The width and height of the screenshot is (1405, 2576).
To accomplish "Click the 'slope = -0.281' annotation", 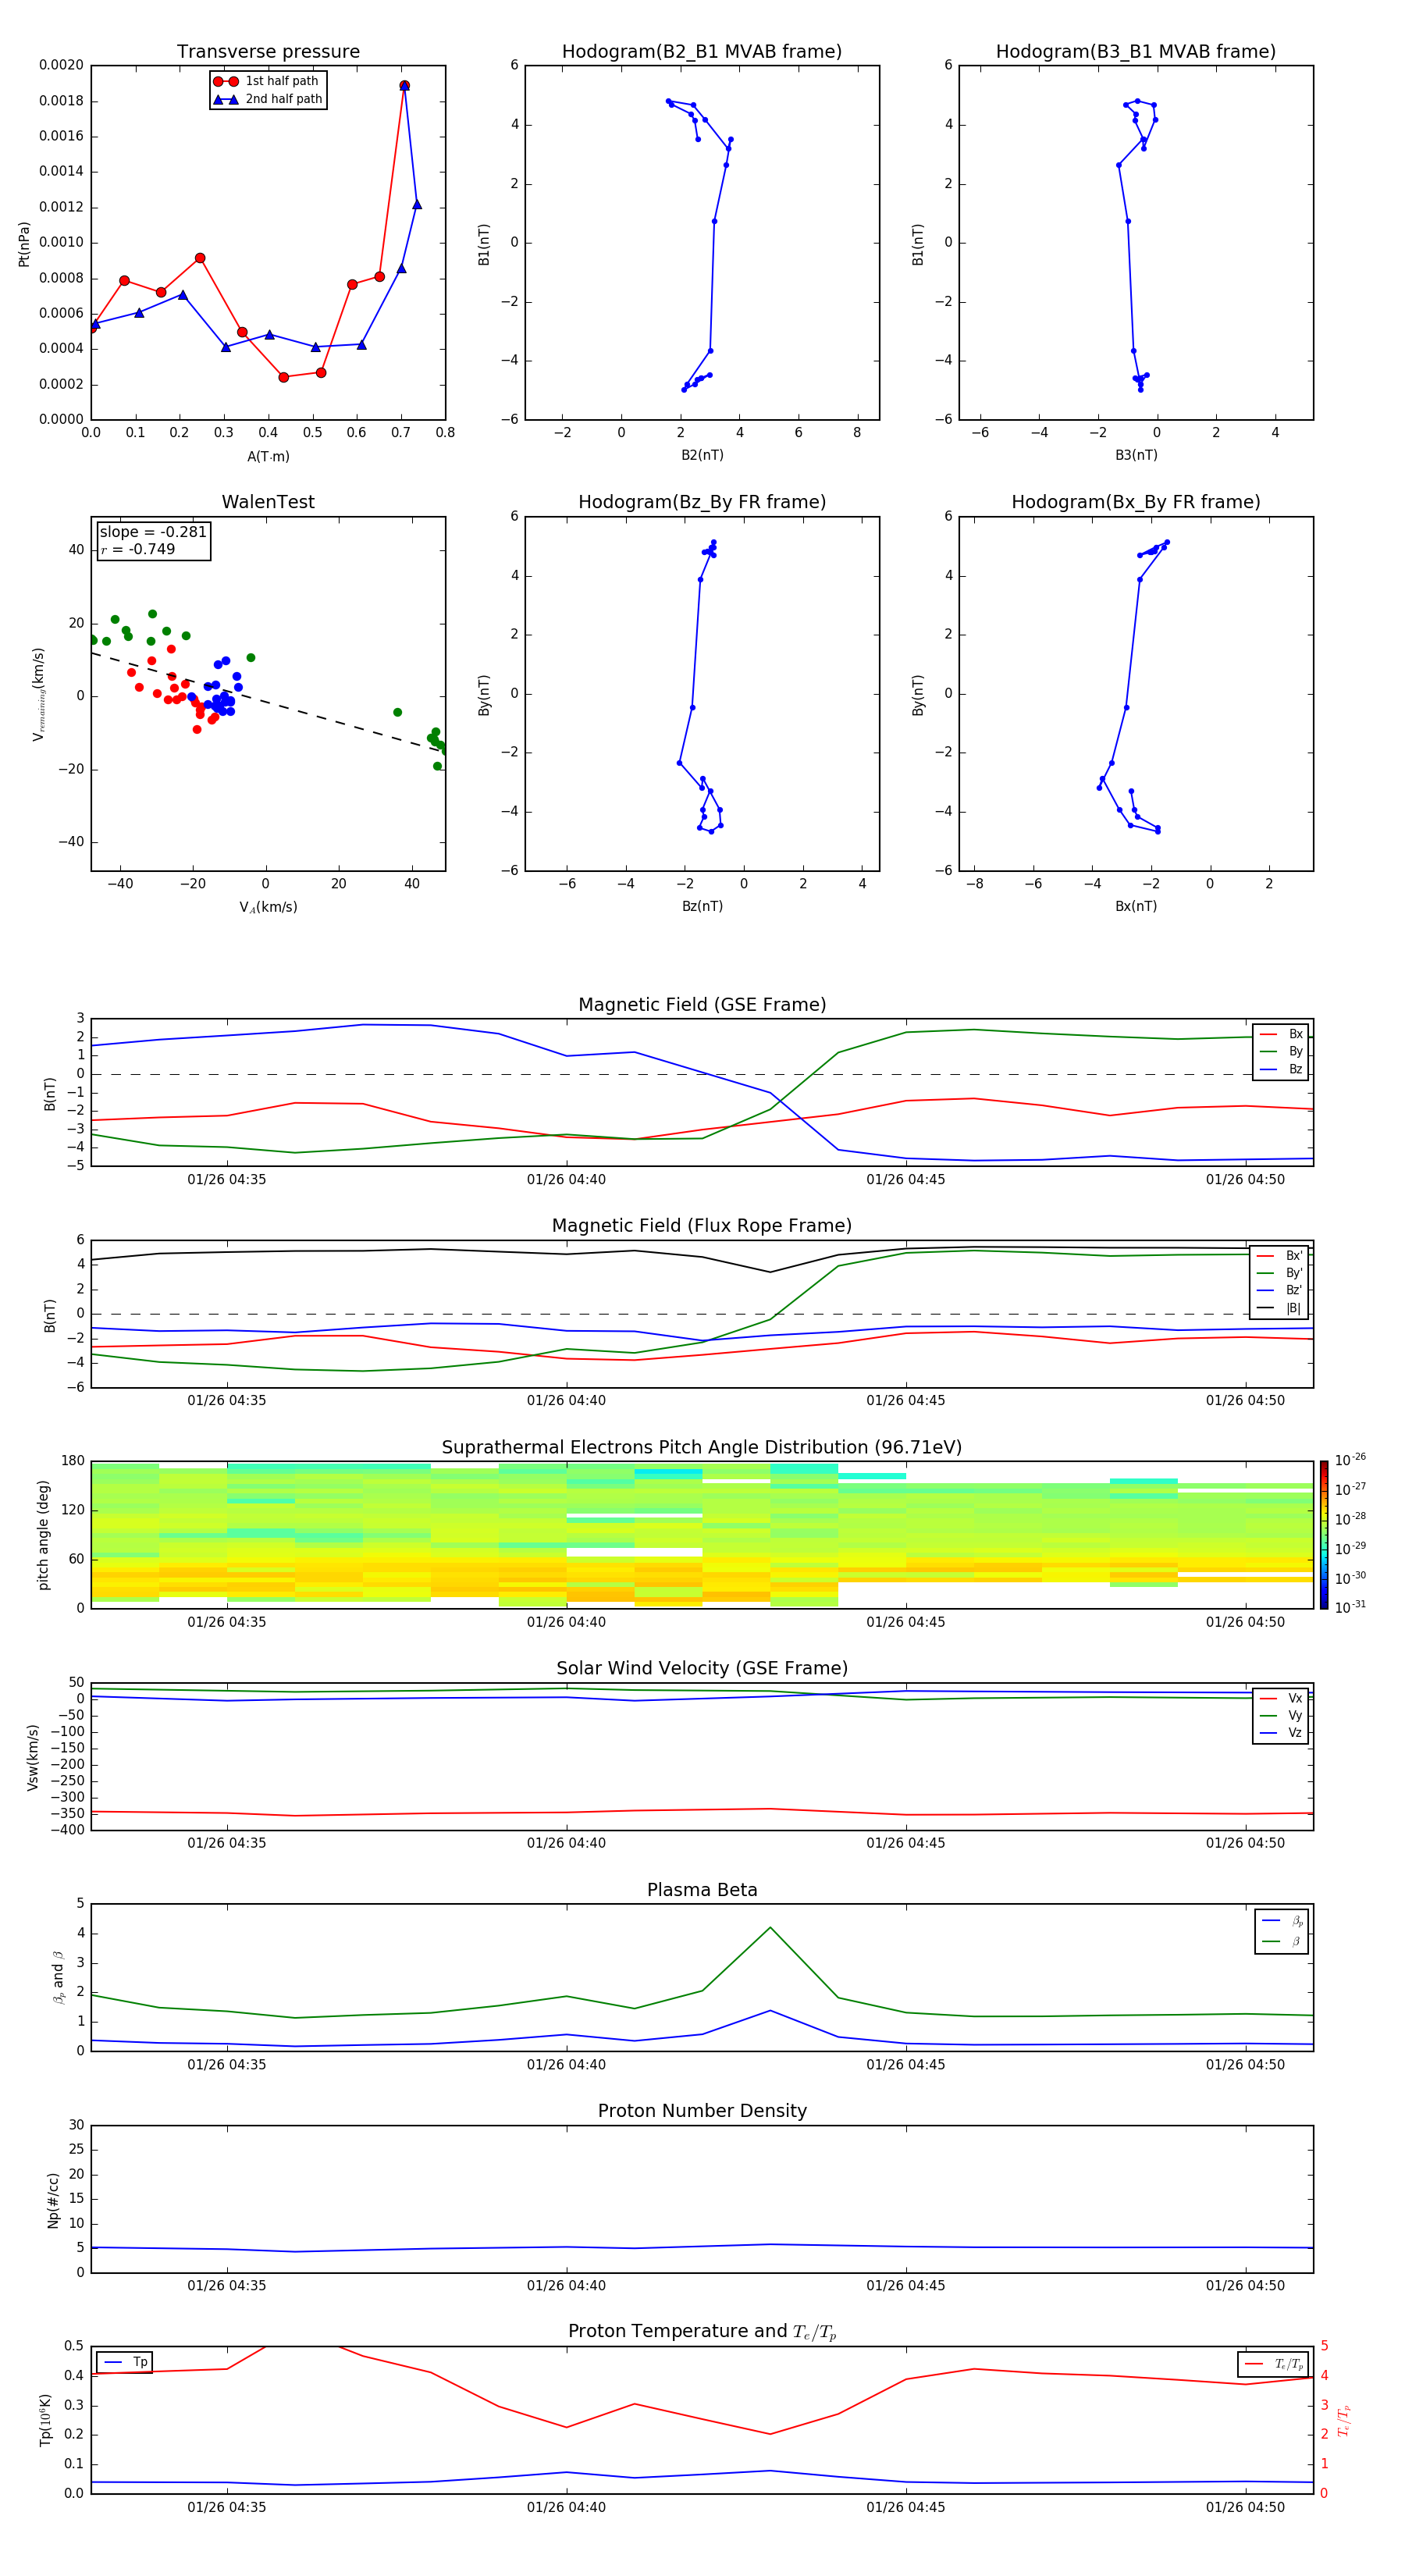I will coord(153,532).
